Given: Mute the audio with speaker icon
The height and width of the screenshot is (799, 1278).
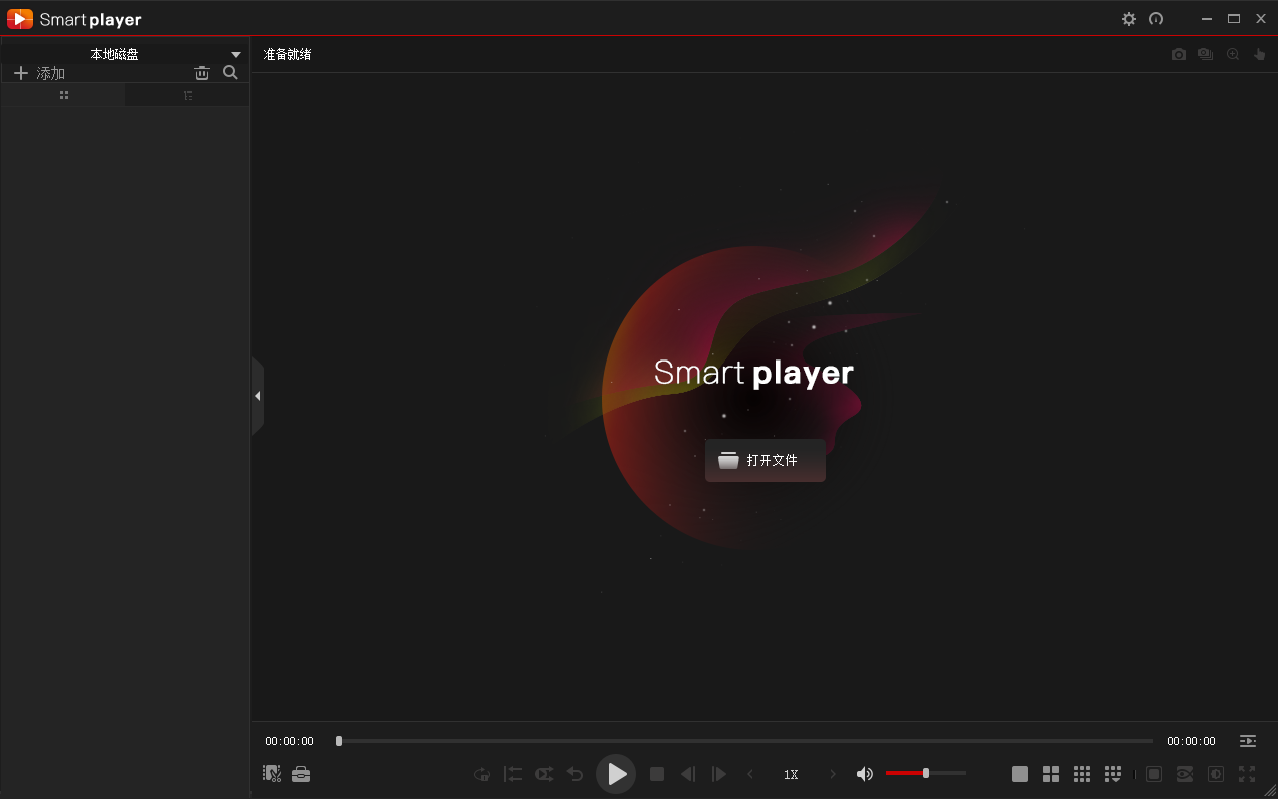Looking at the screenshot, I should 865,774.
